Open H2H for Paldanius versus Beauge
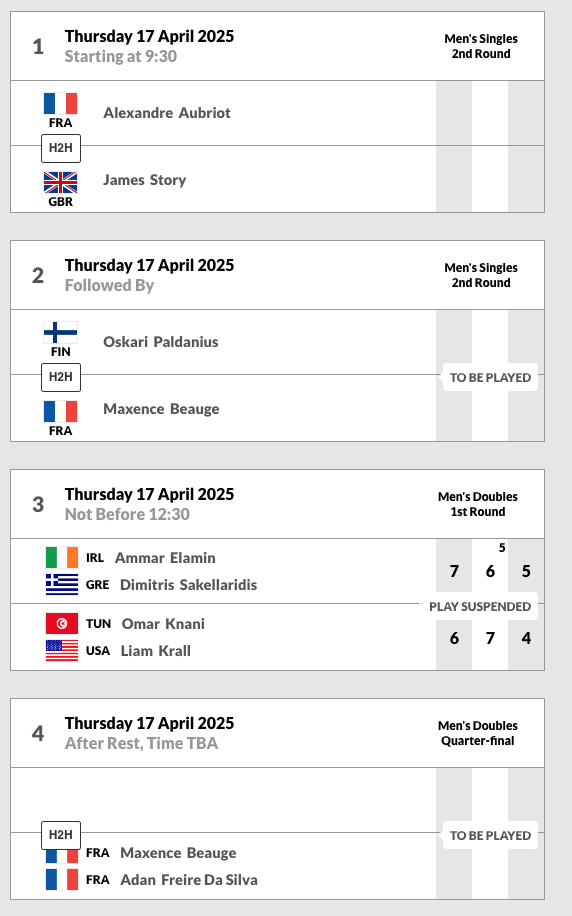This screenshot has height=916, width=572. pyautogui.click(x=61, y=377)
